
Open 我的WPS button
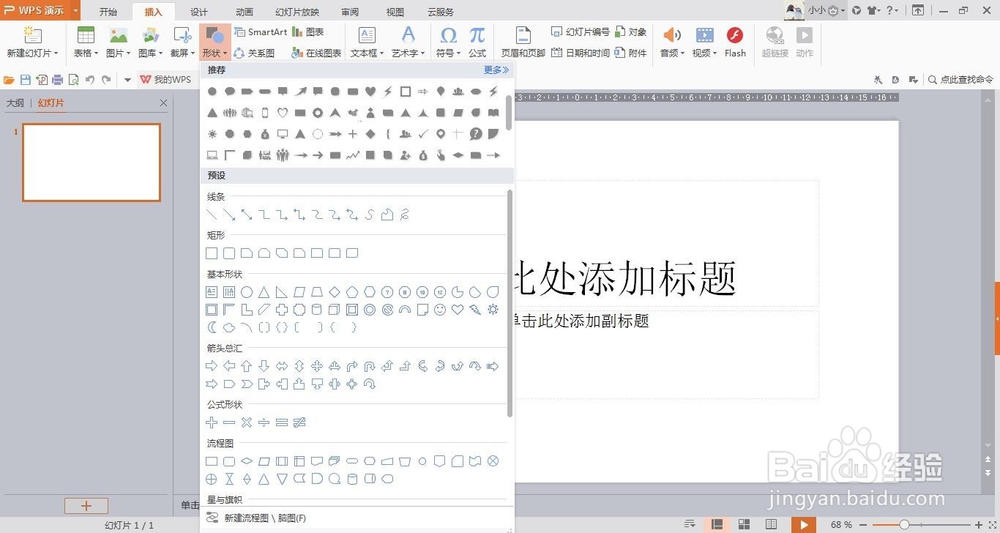pos(166,80)
